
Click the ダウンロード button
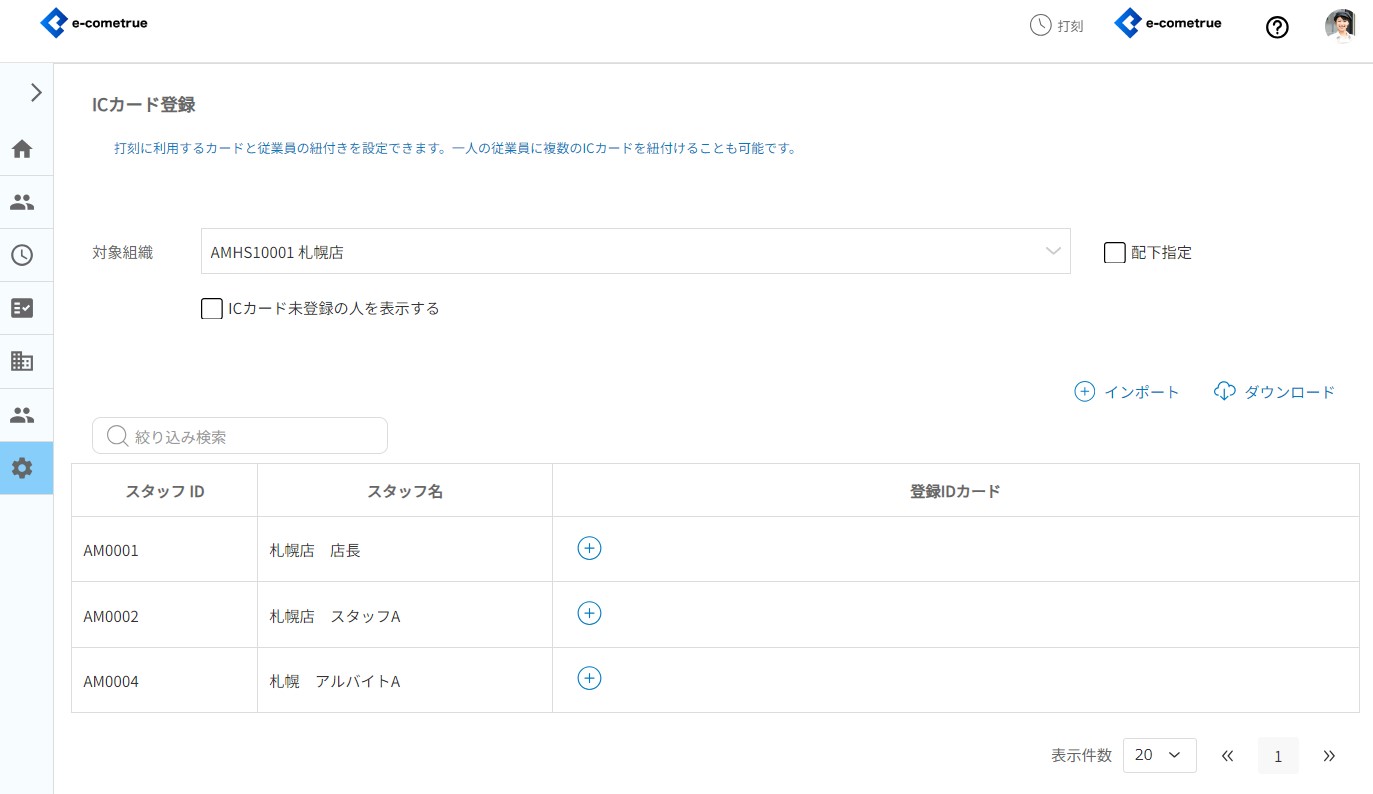click(x=1275, y=392)
